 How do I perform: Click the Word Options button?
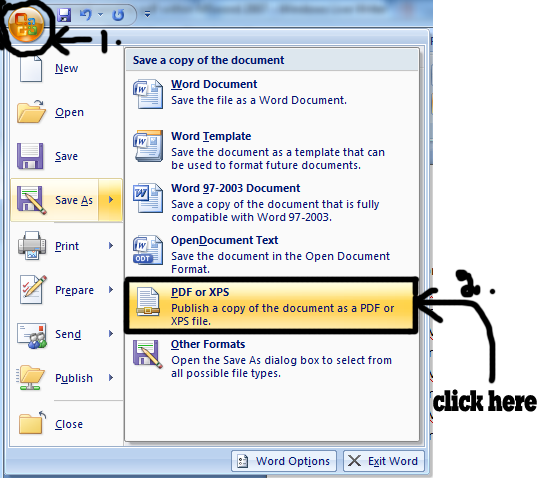(x=284, y=461)
